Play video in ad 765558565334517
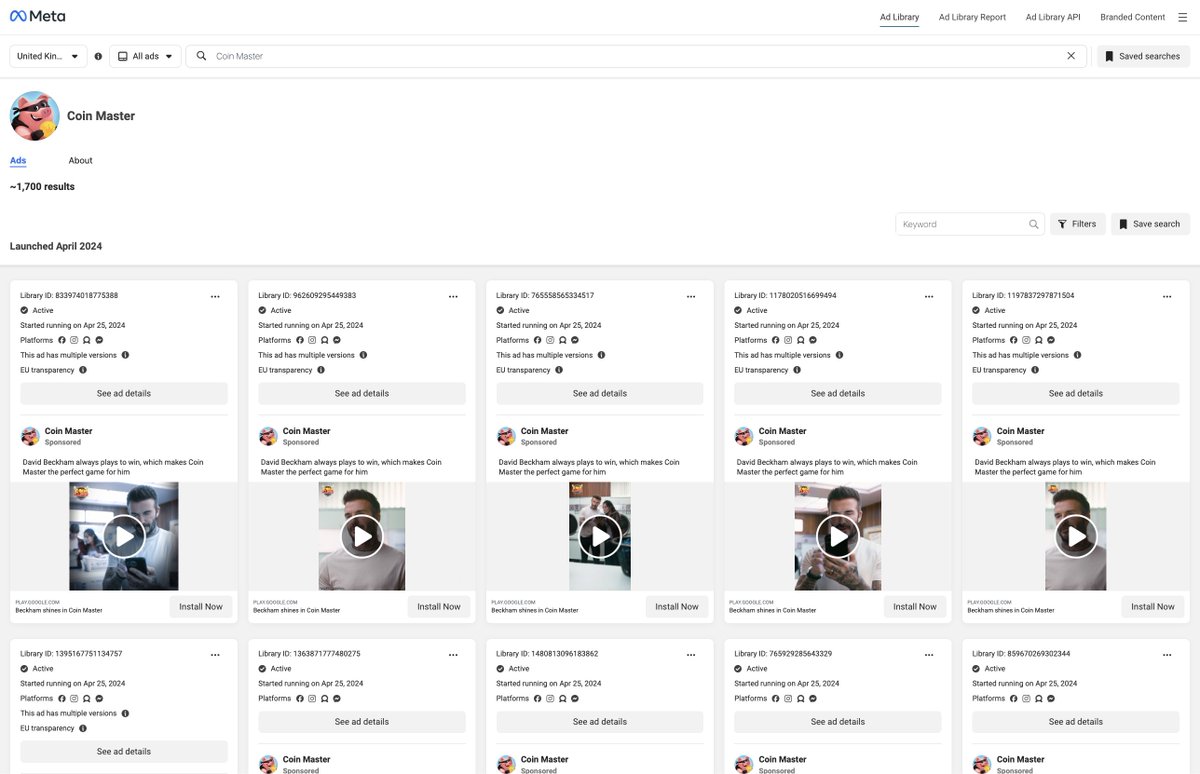Image resolution: width=1200 pixels, height=774 pixels. pyautogui.click(x=600, y=537)
